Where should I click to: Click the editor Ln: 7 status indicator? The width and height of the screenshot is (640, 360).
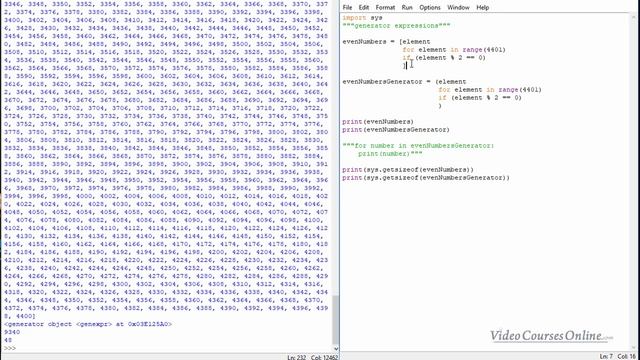606,356
